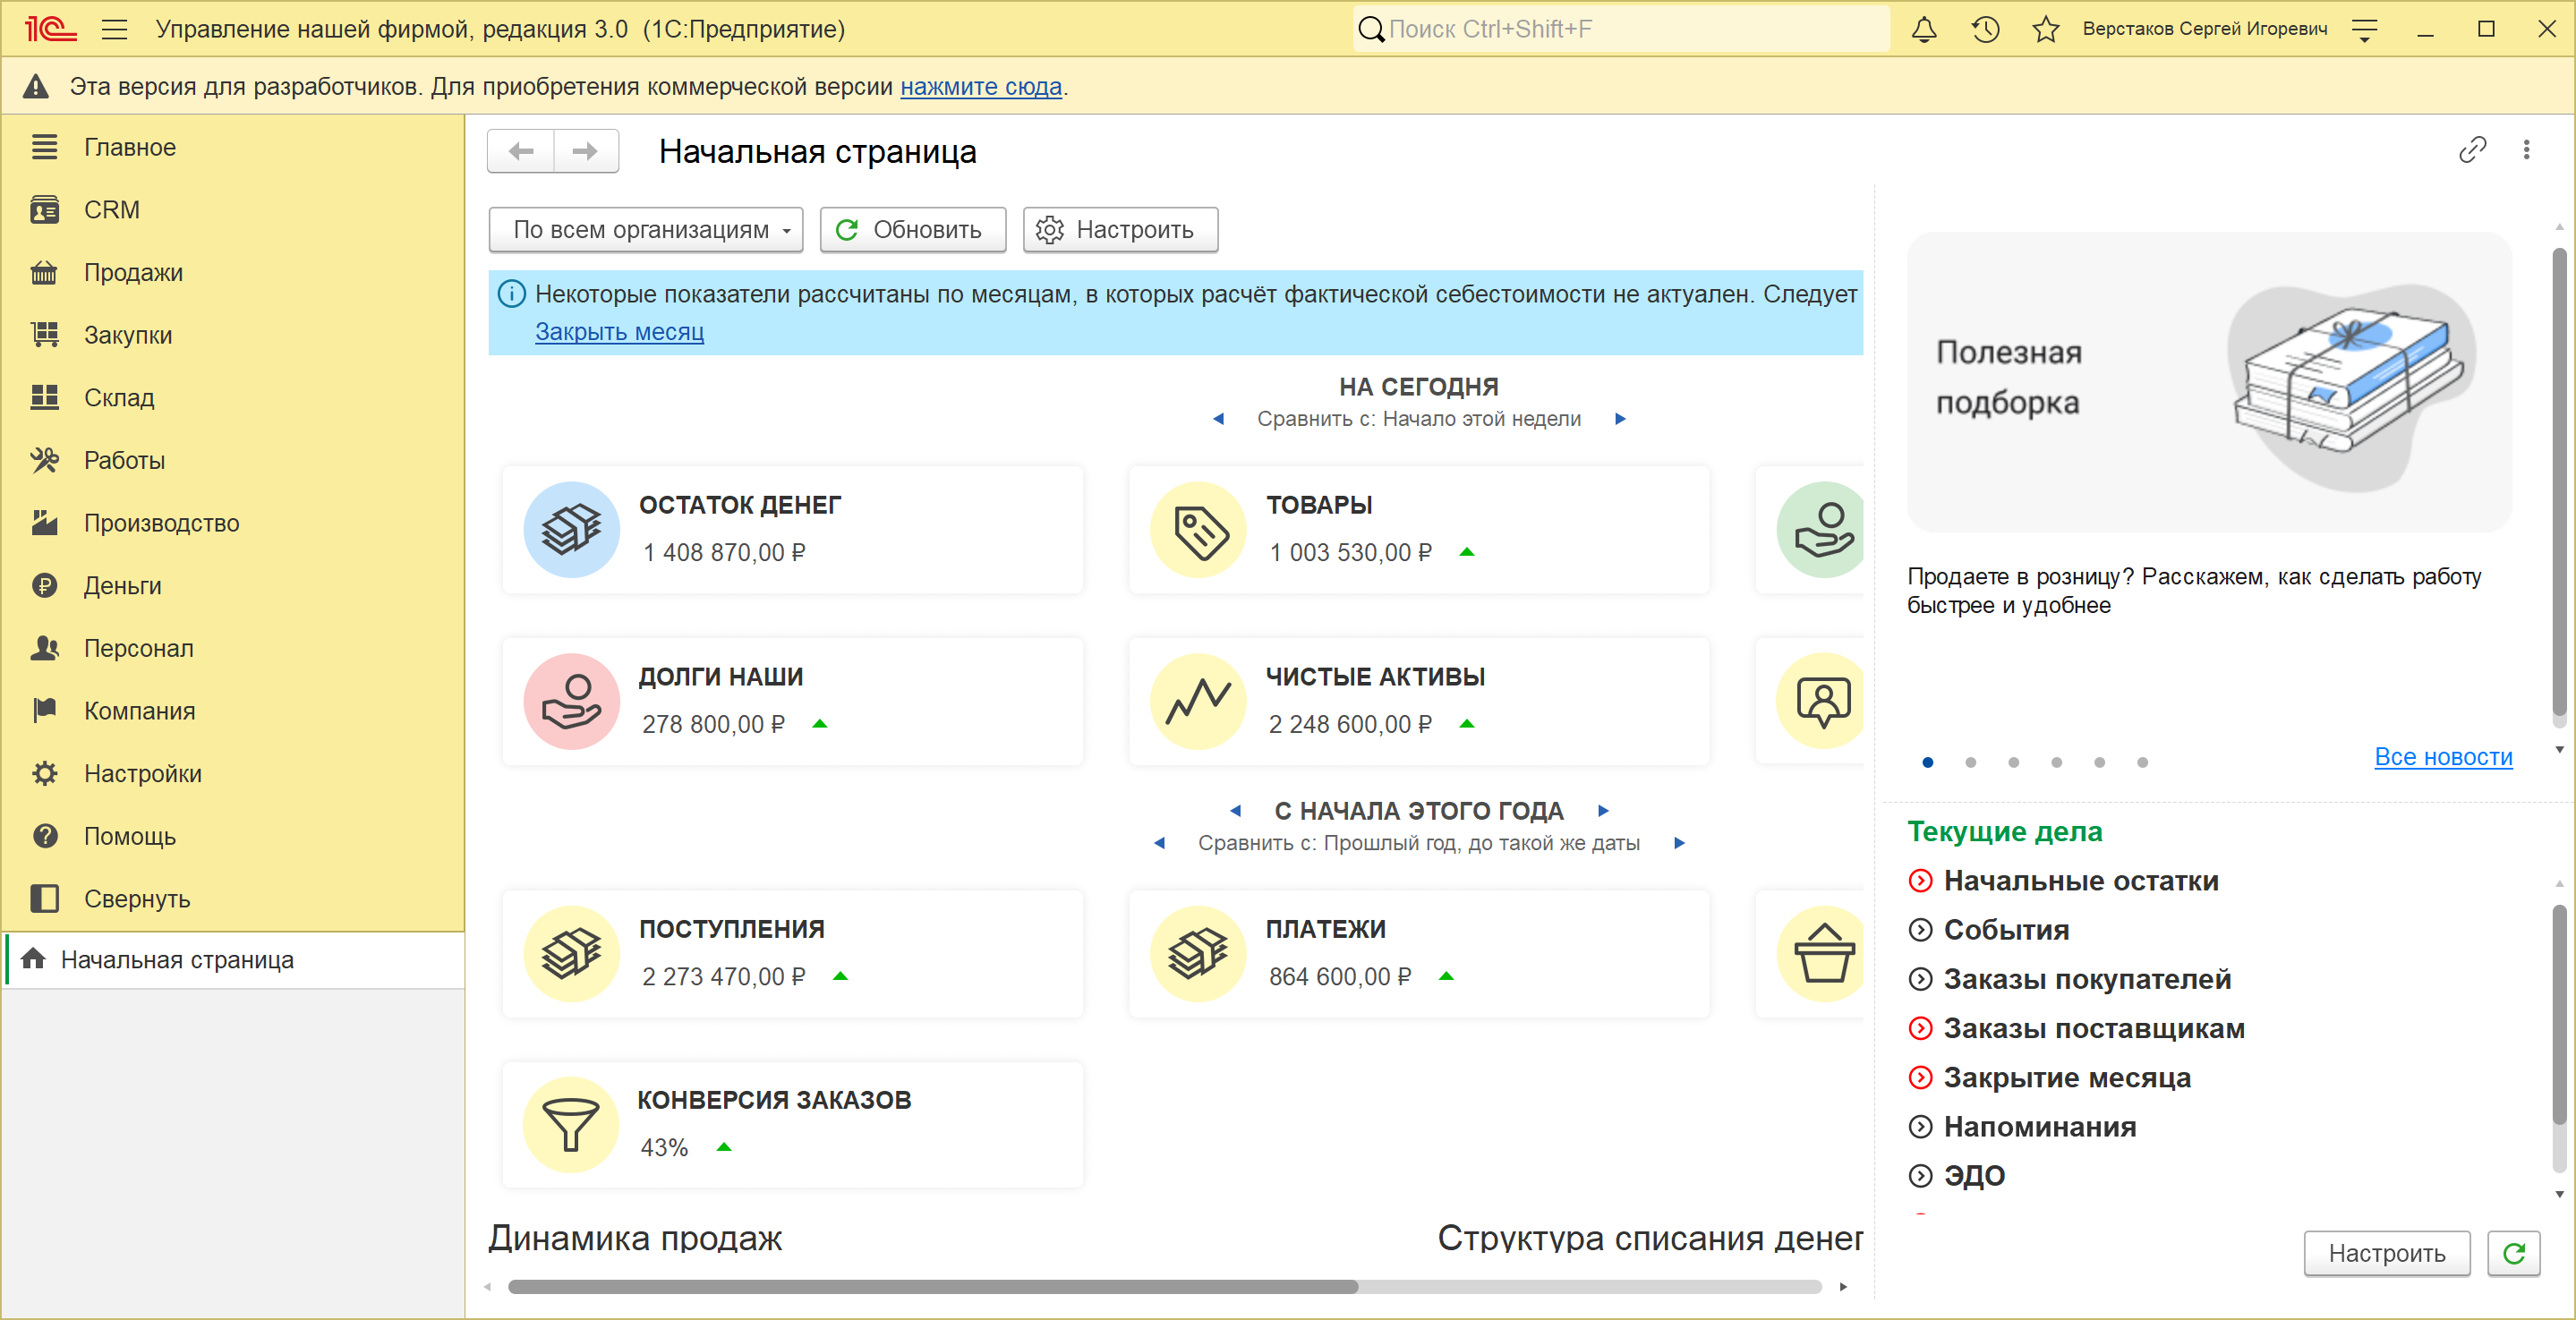Image resolution: width=2576 pixels, height=1320 pixels.
Task: Click Настроить button with gear in toolbar
Action: [x=1120, y=230]
